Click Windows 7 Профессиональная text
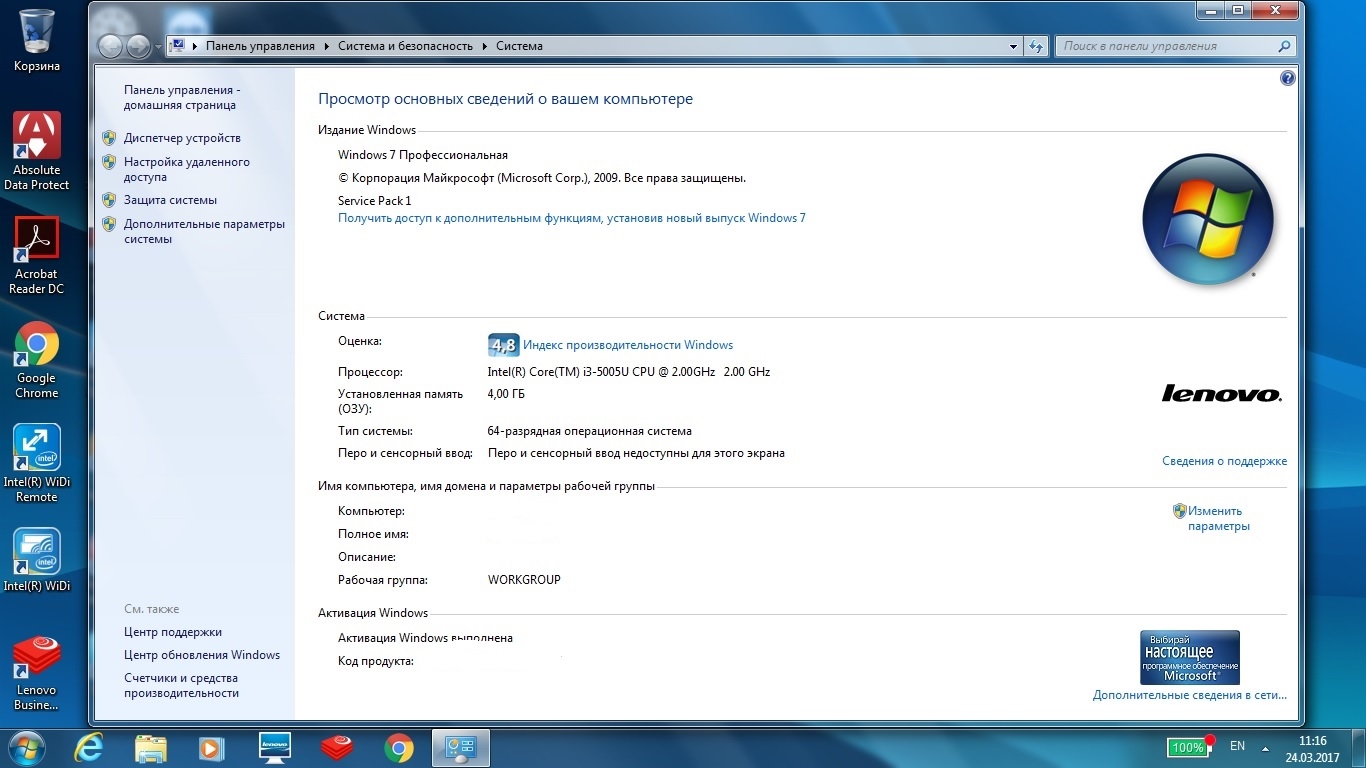 pos(423,155)
